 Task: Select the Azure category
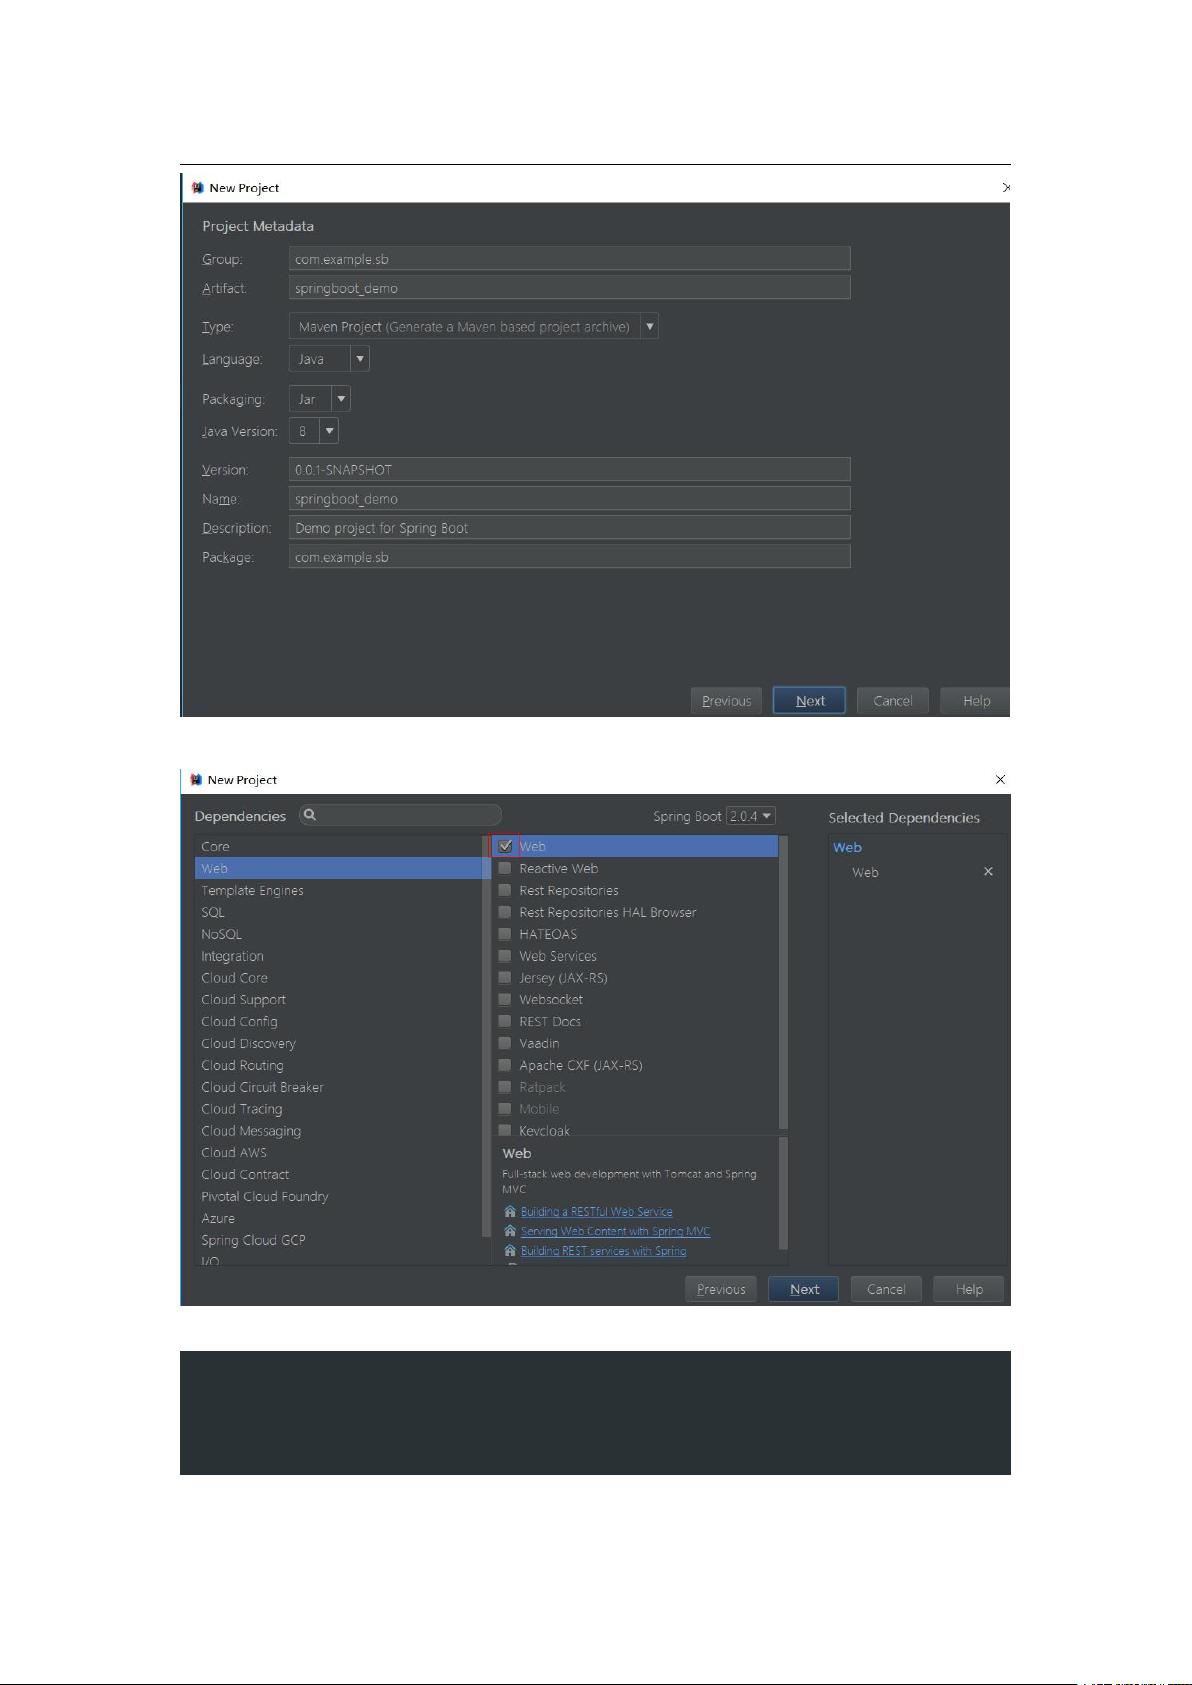pos(338,1218)
